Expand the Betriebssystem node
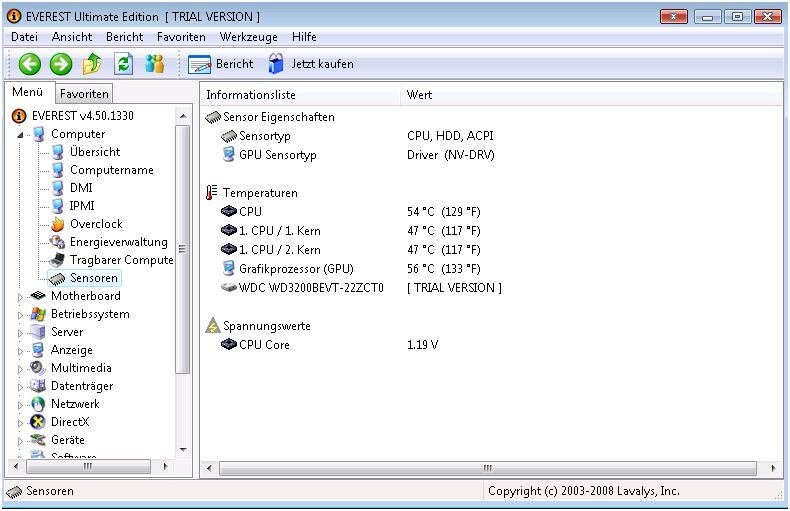This screenshot has height=511, width=790. coord(20,315)
